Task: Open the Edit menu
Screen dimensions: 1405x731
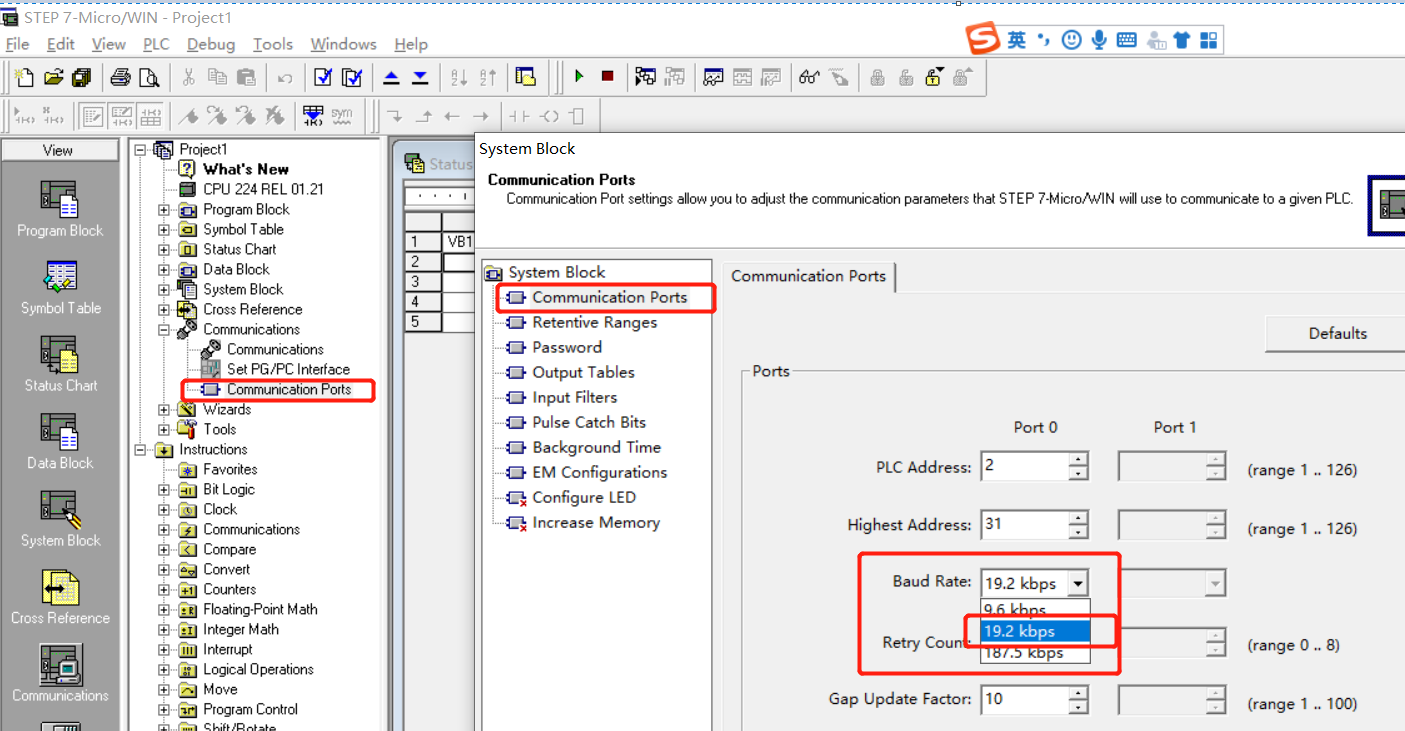Action: (61, 44)
